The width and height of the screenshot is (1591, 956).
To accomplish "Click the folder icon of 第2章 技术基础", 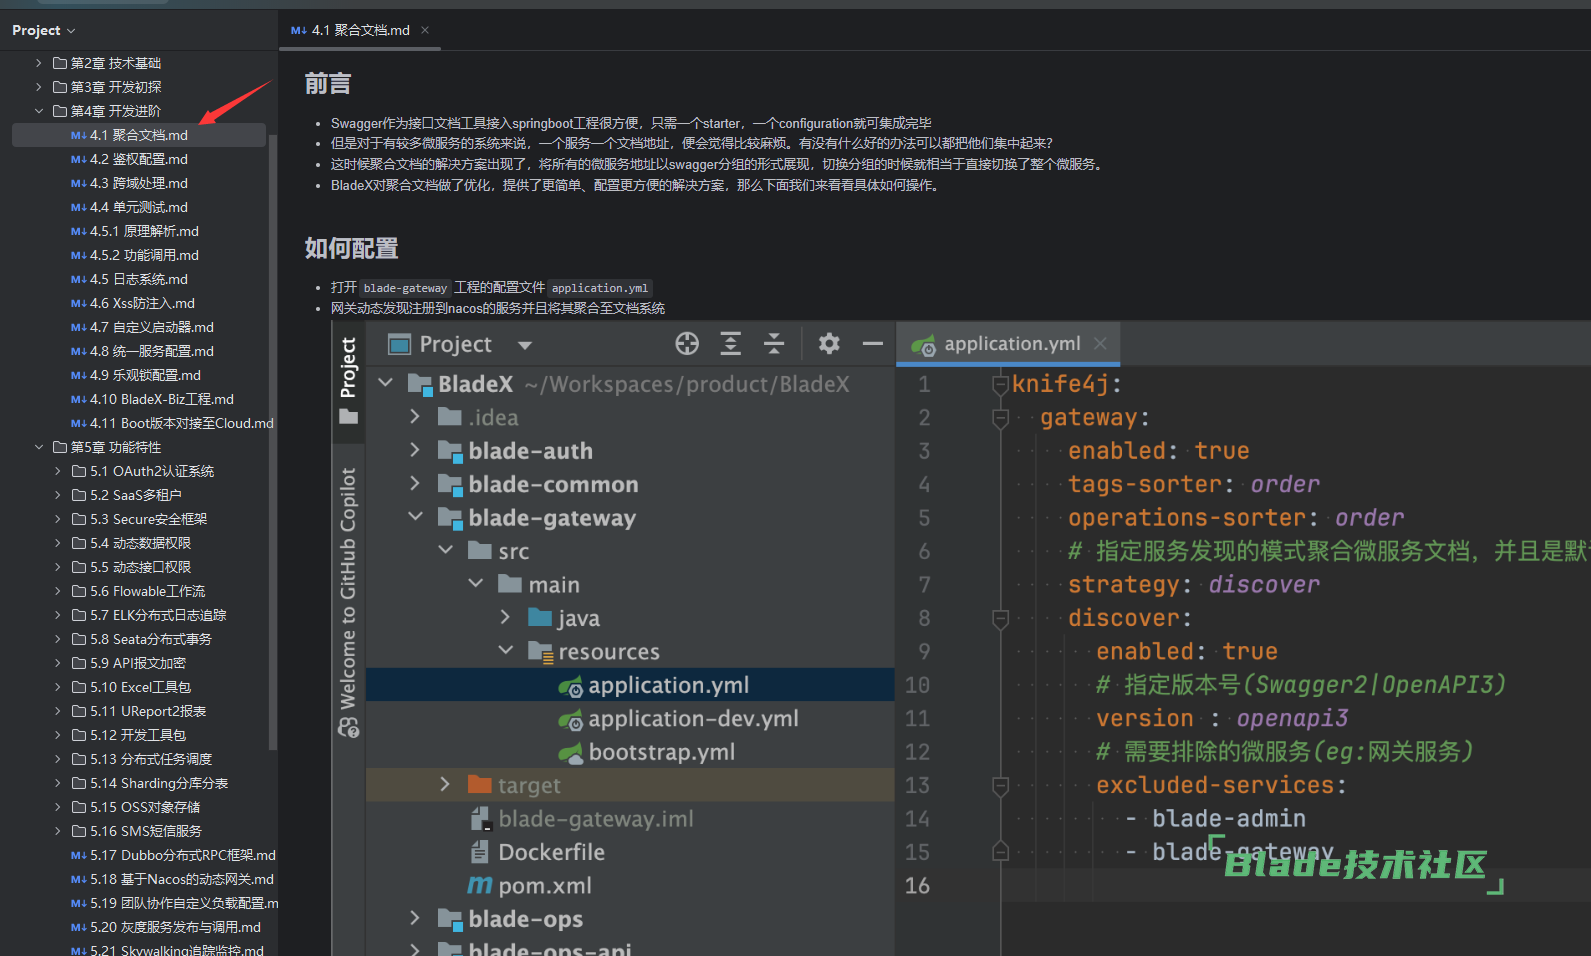I will (60, 63).
